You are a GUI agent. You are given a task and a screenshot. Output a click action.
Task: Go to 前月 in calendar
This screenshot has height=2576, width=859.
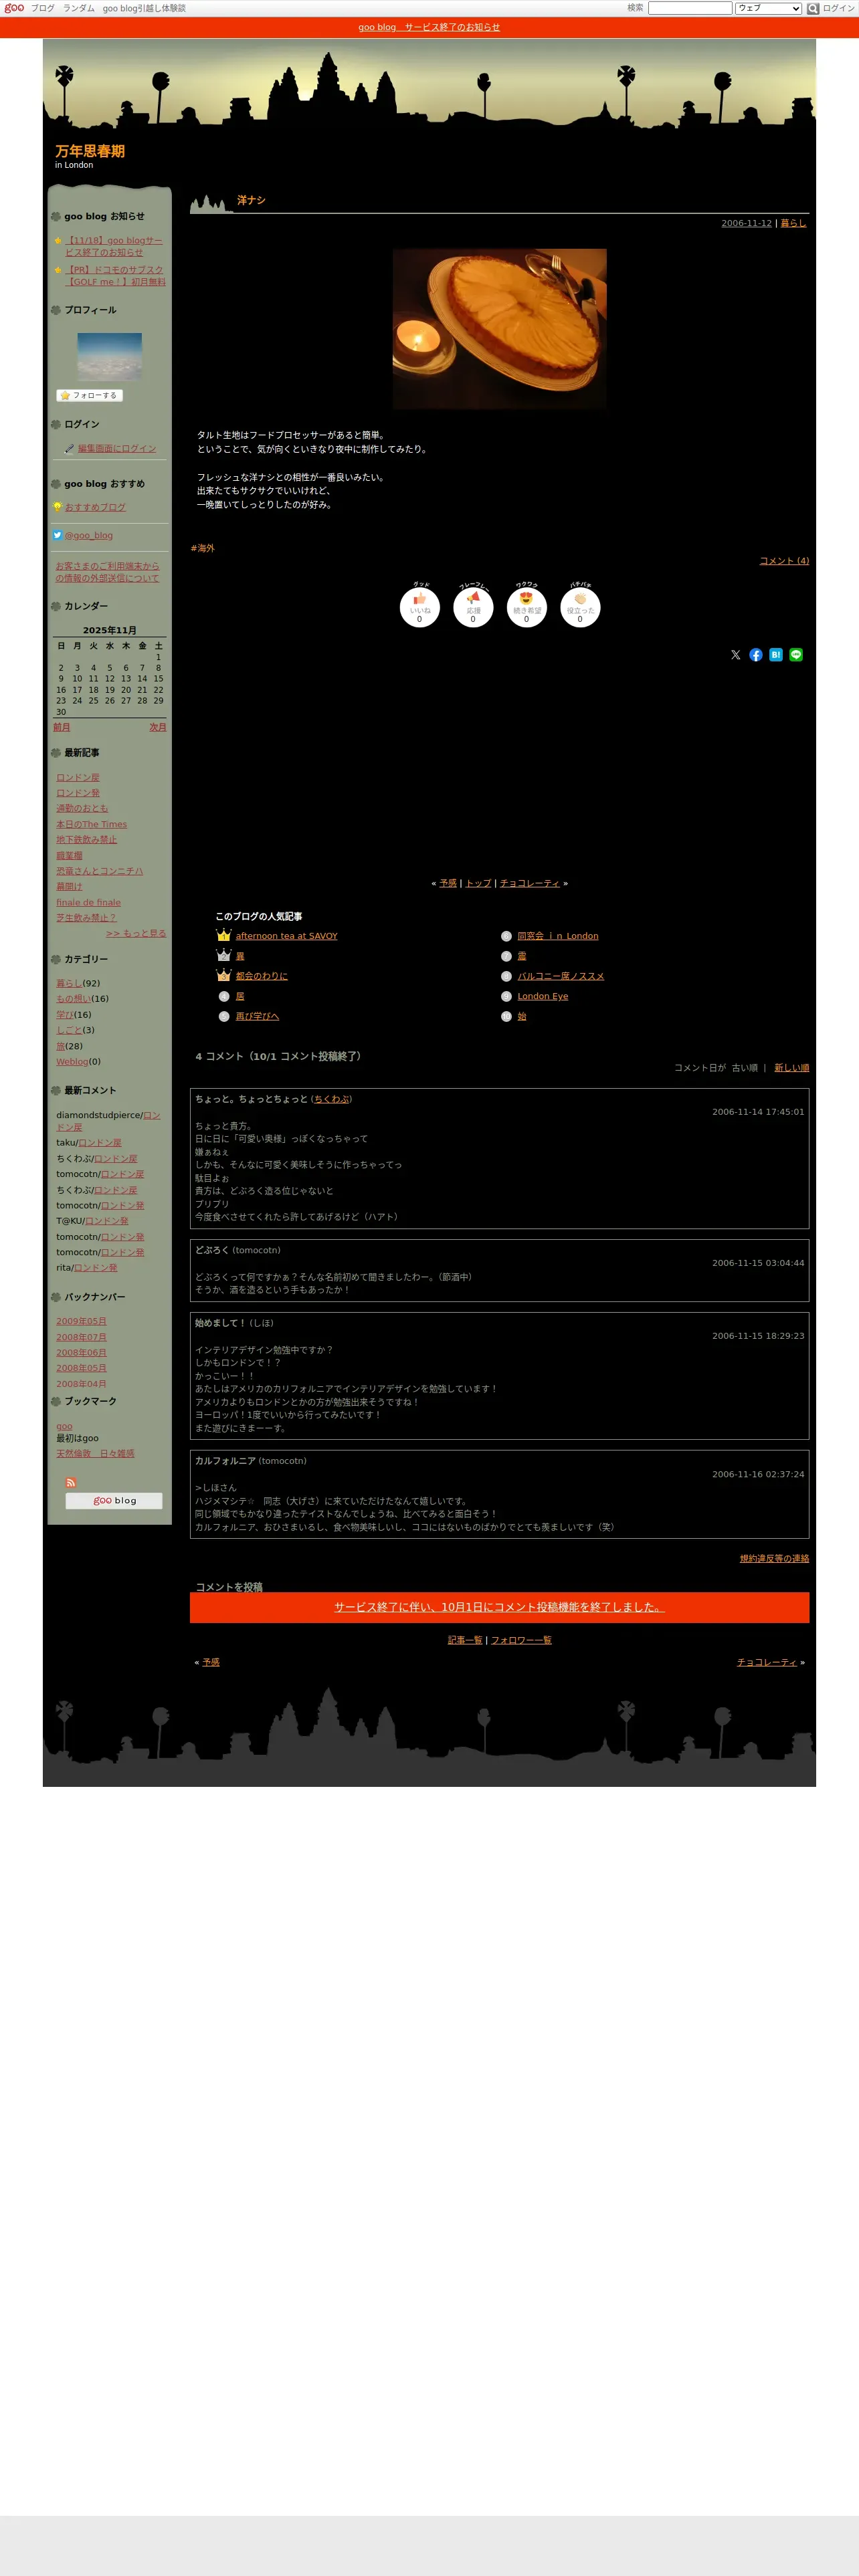(x=62, y=727)
